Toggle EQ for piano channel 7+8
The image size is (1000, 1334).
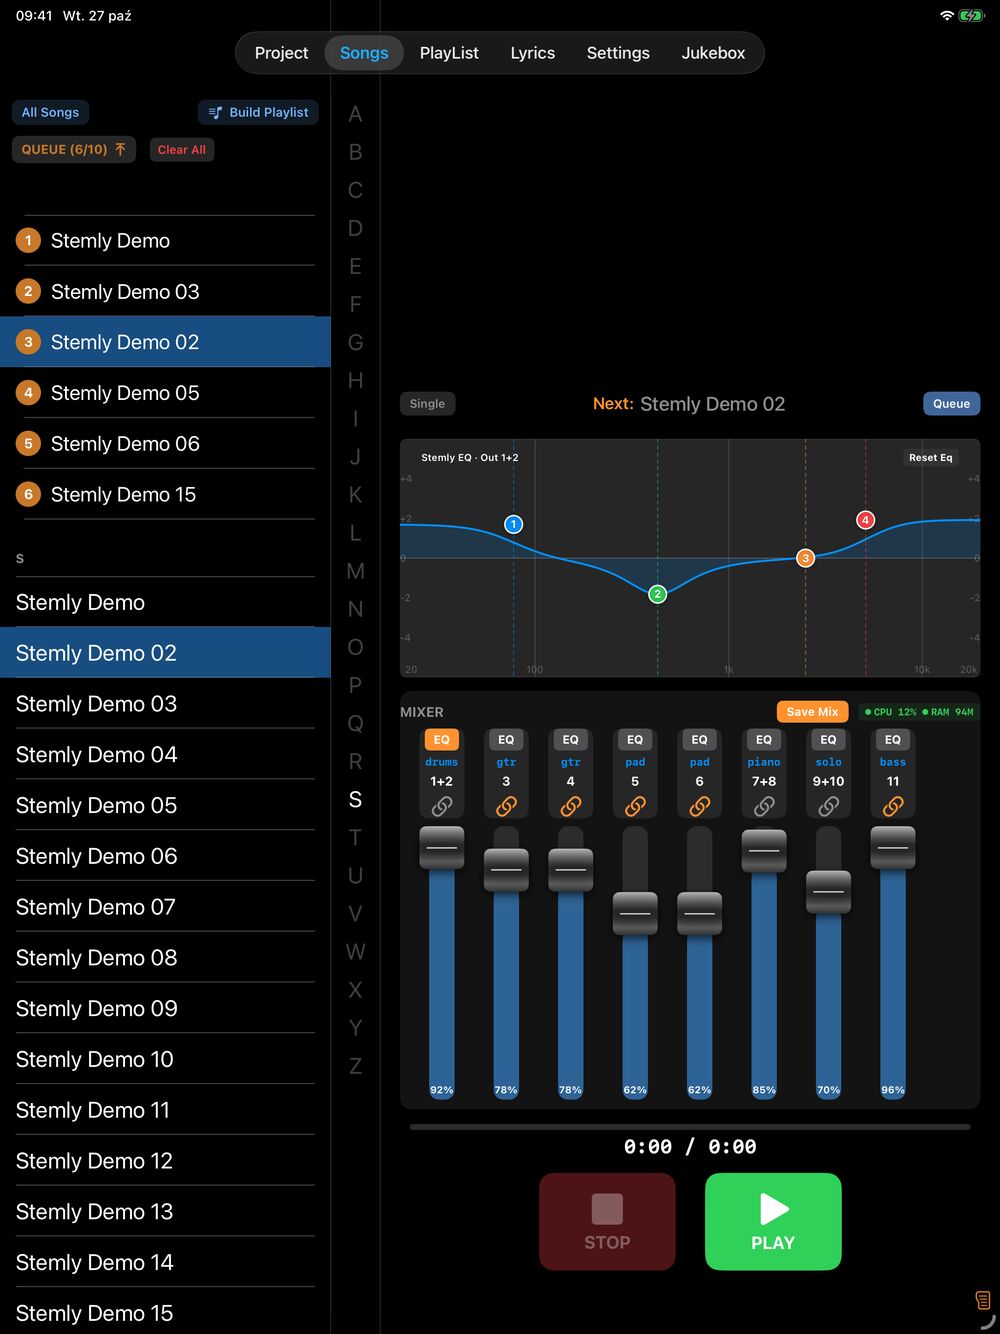tap(764, 740)
